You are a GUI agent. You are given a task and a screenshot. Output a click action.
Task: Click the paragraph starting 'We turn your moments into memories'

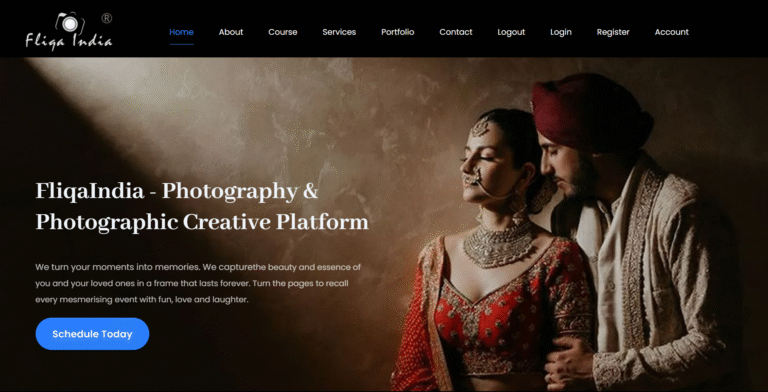click(x=198, y=283)
